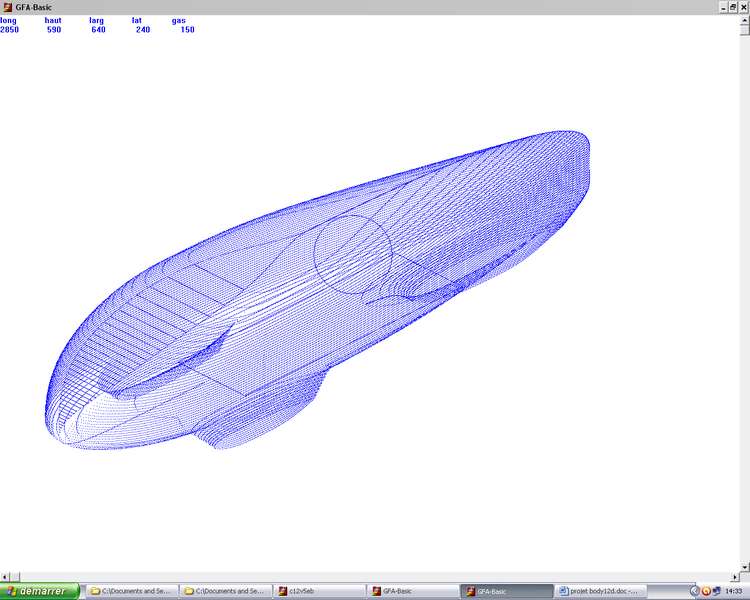Click the GFA-Basic icon in the title bar
This screenshot has width=750, height=600.
[x=7, y=7]
